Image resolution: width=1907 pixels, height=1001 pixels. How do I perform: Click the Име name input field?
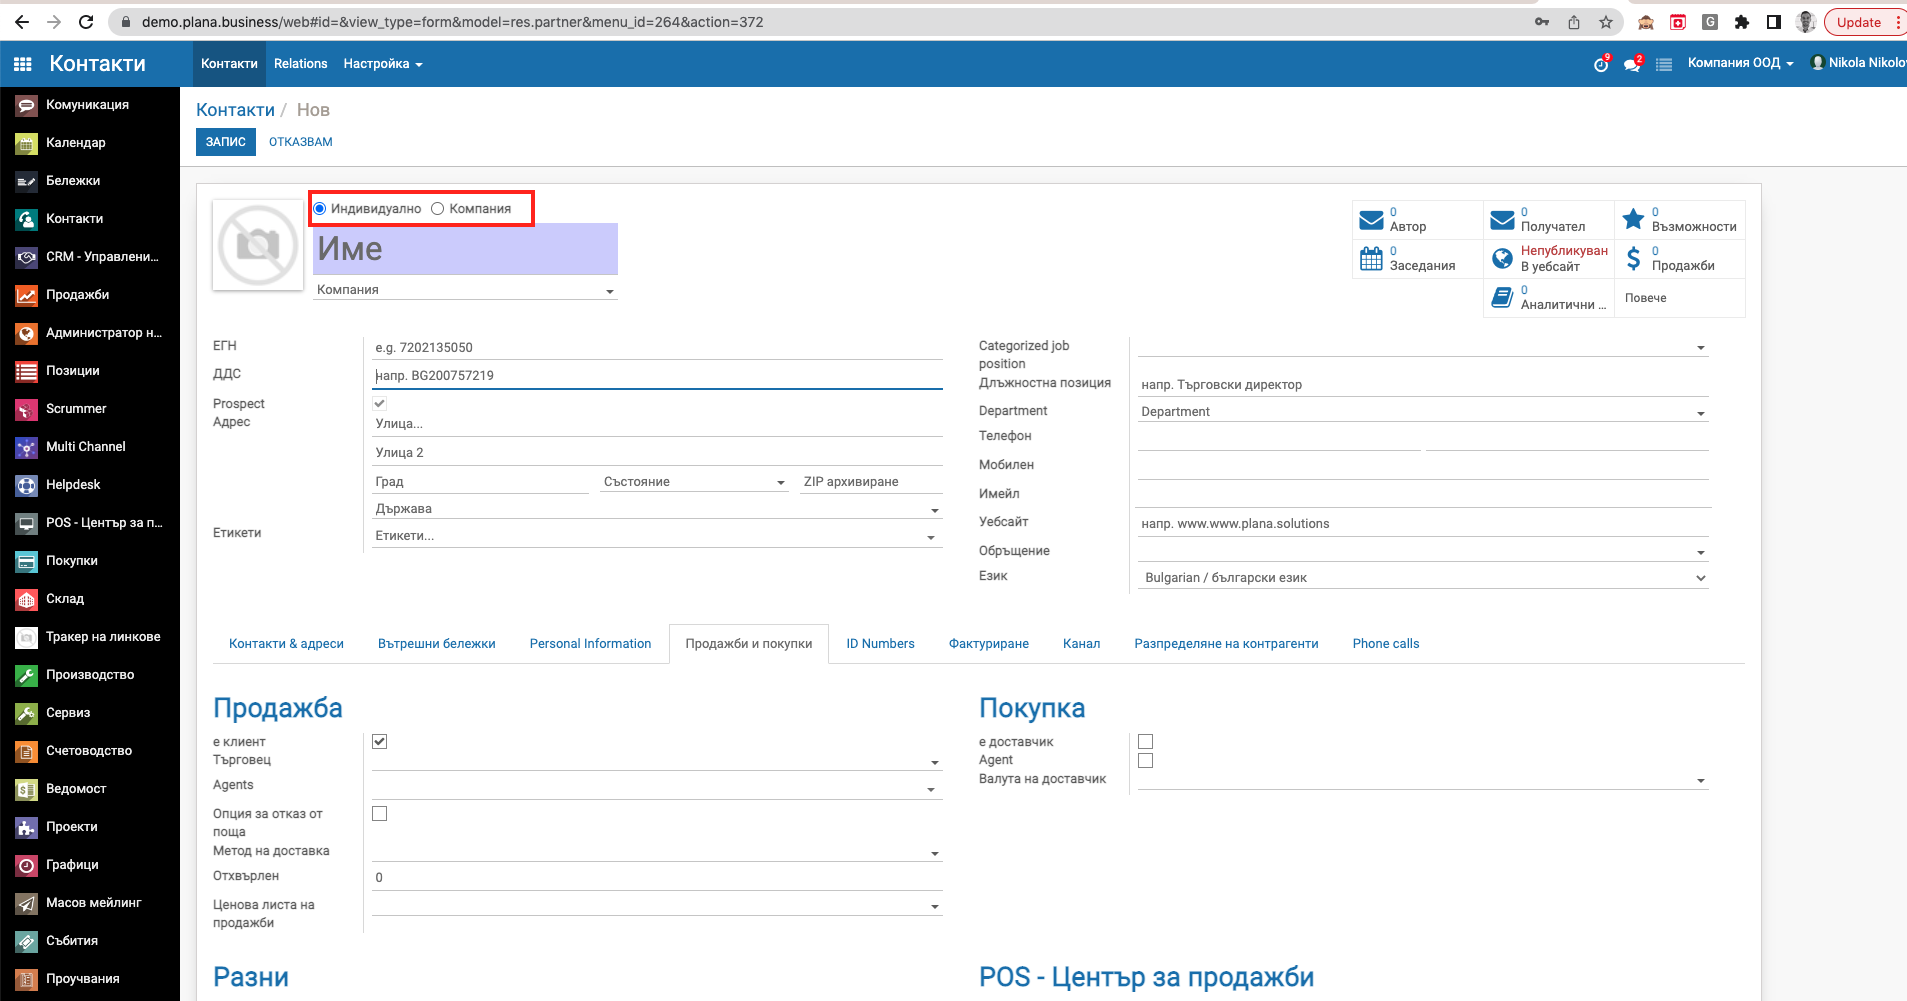[x=465, y=249]
